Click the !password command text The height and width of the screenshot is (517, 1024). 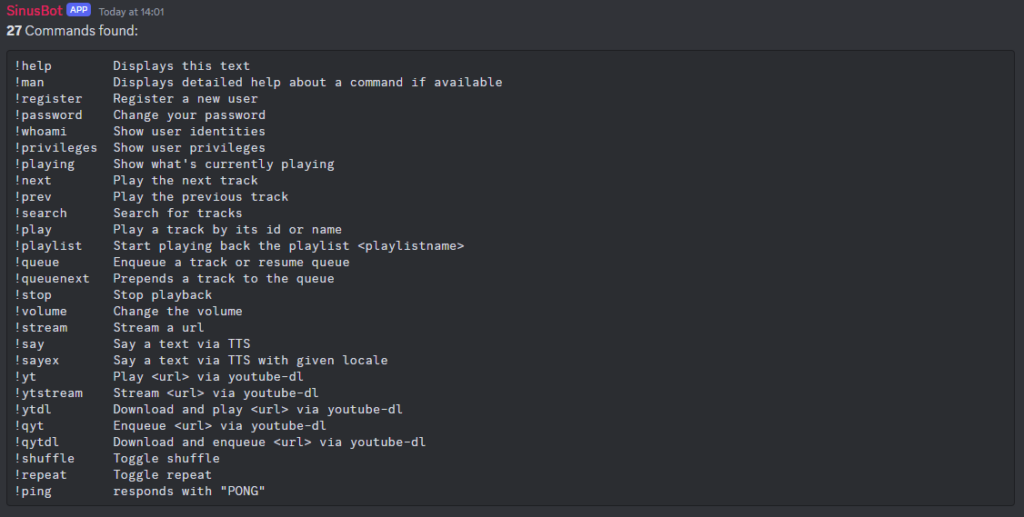click(x=48, y=115)
